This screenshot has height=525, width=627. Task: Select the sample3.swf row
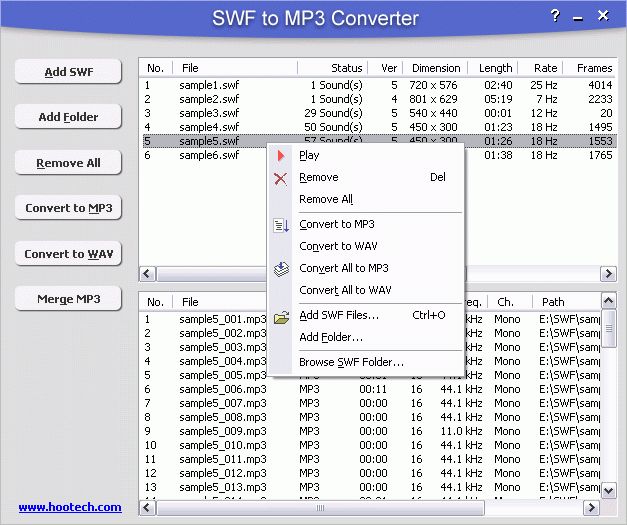(378, 113)
